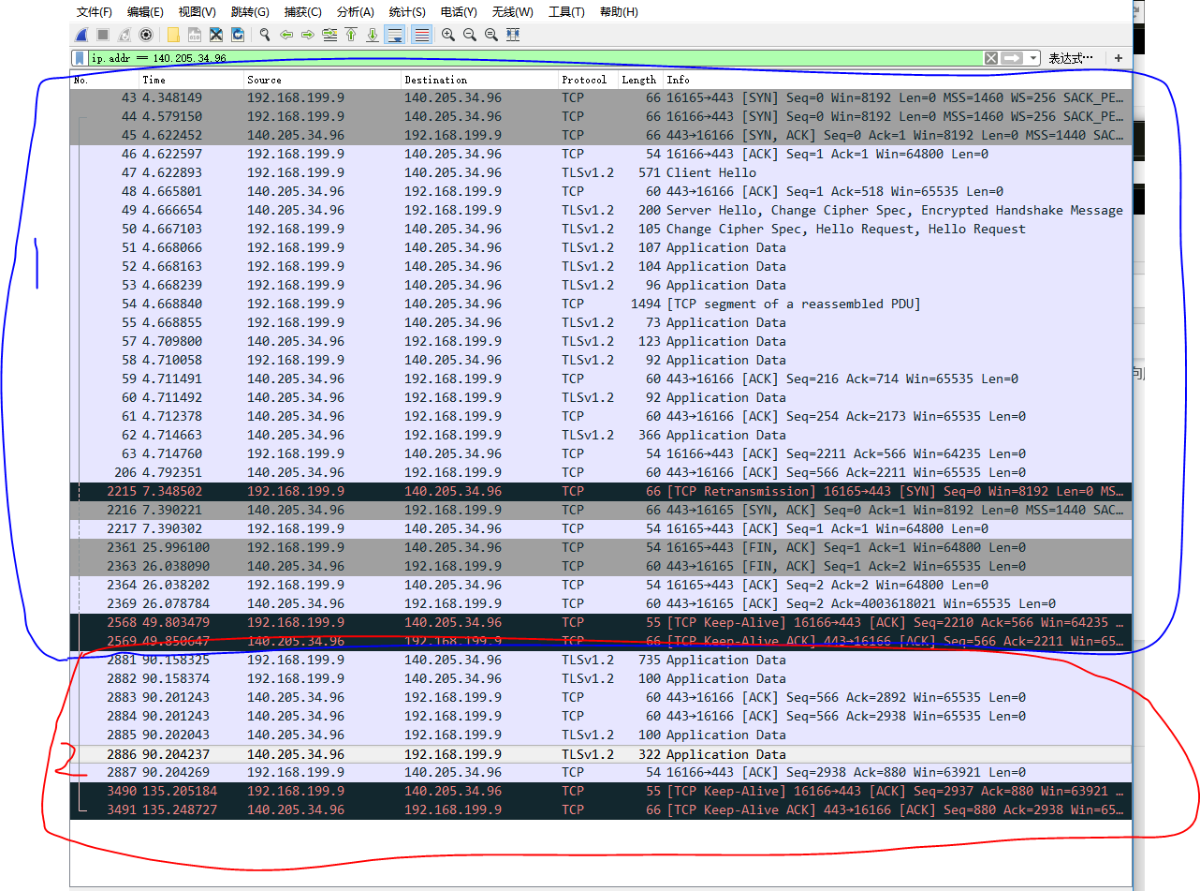Select packet 2886 Application Data row
The height and width of the screenshot is (891, 1200).
[601, 754]
